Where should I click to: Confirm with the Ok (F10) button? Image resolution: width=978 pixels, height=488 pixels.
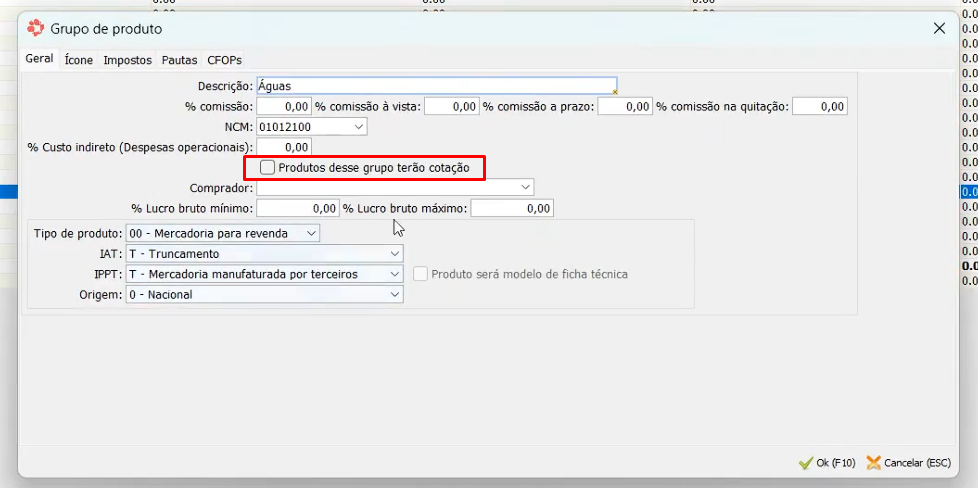coord(827,463)
